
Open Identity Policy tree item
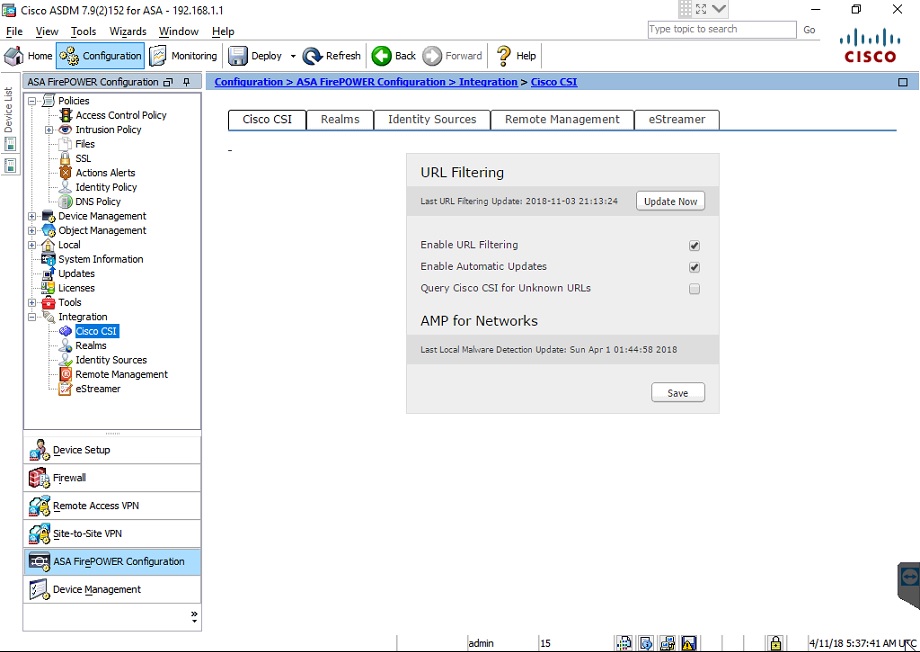pyautogui.click(x=106, y=187)
